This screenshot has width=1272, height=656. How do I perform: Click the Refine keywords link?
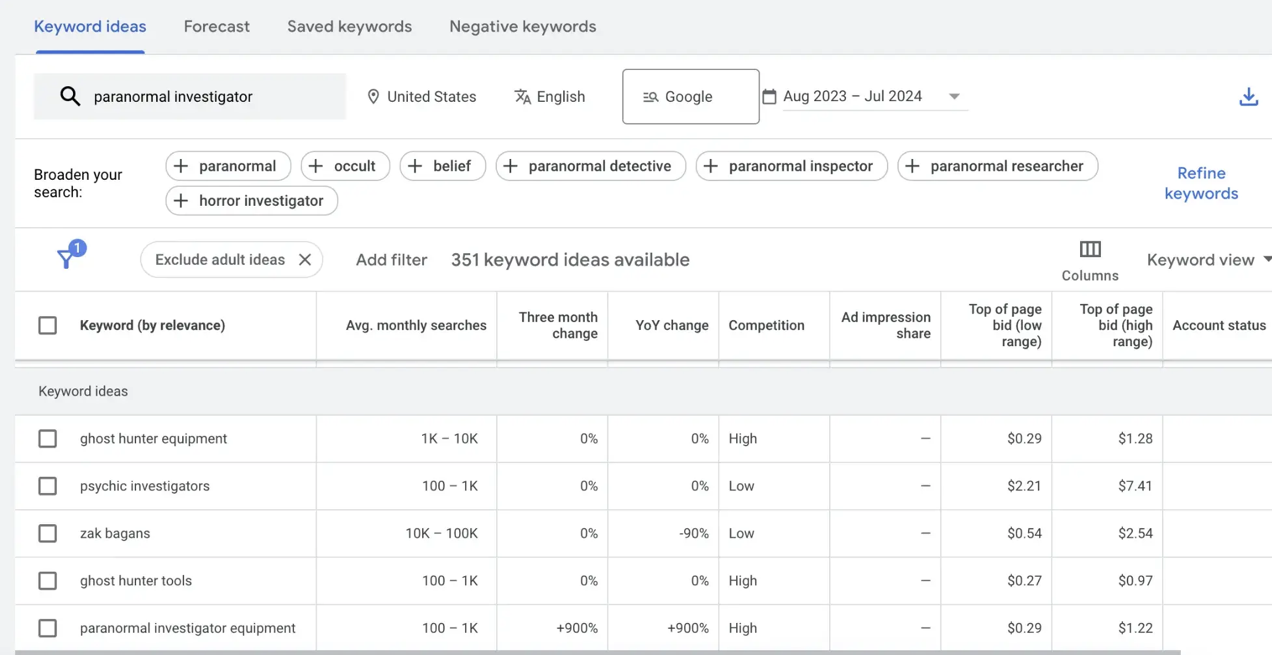pos(1201,183)
